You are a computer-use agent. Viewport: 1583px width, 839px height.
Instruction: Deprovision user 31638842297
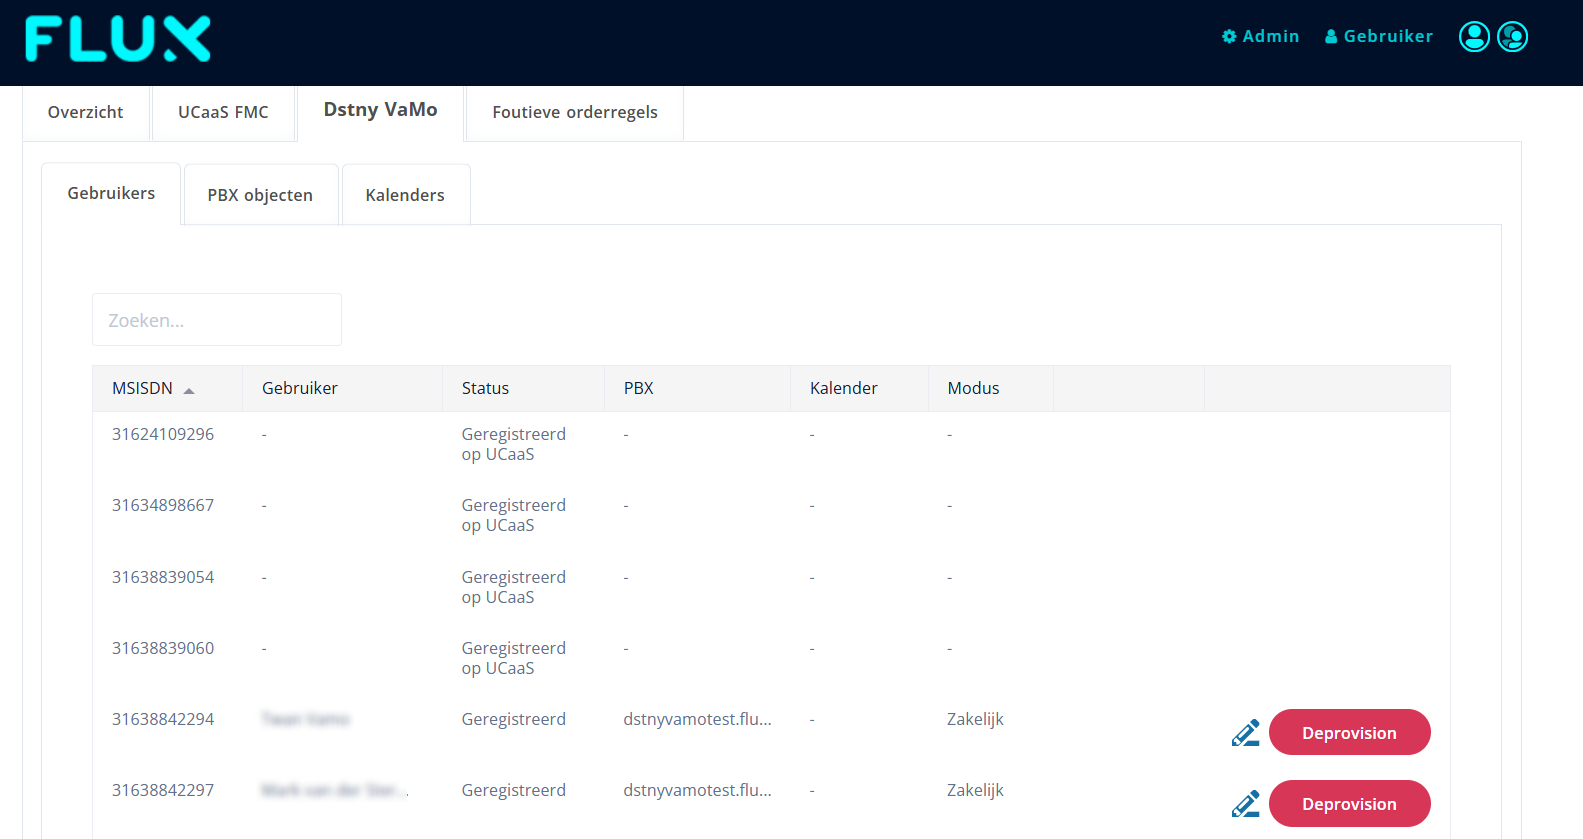(x=1349, y=804)
